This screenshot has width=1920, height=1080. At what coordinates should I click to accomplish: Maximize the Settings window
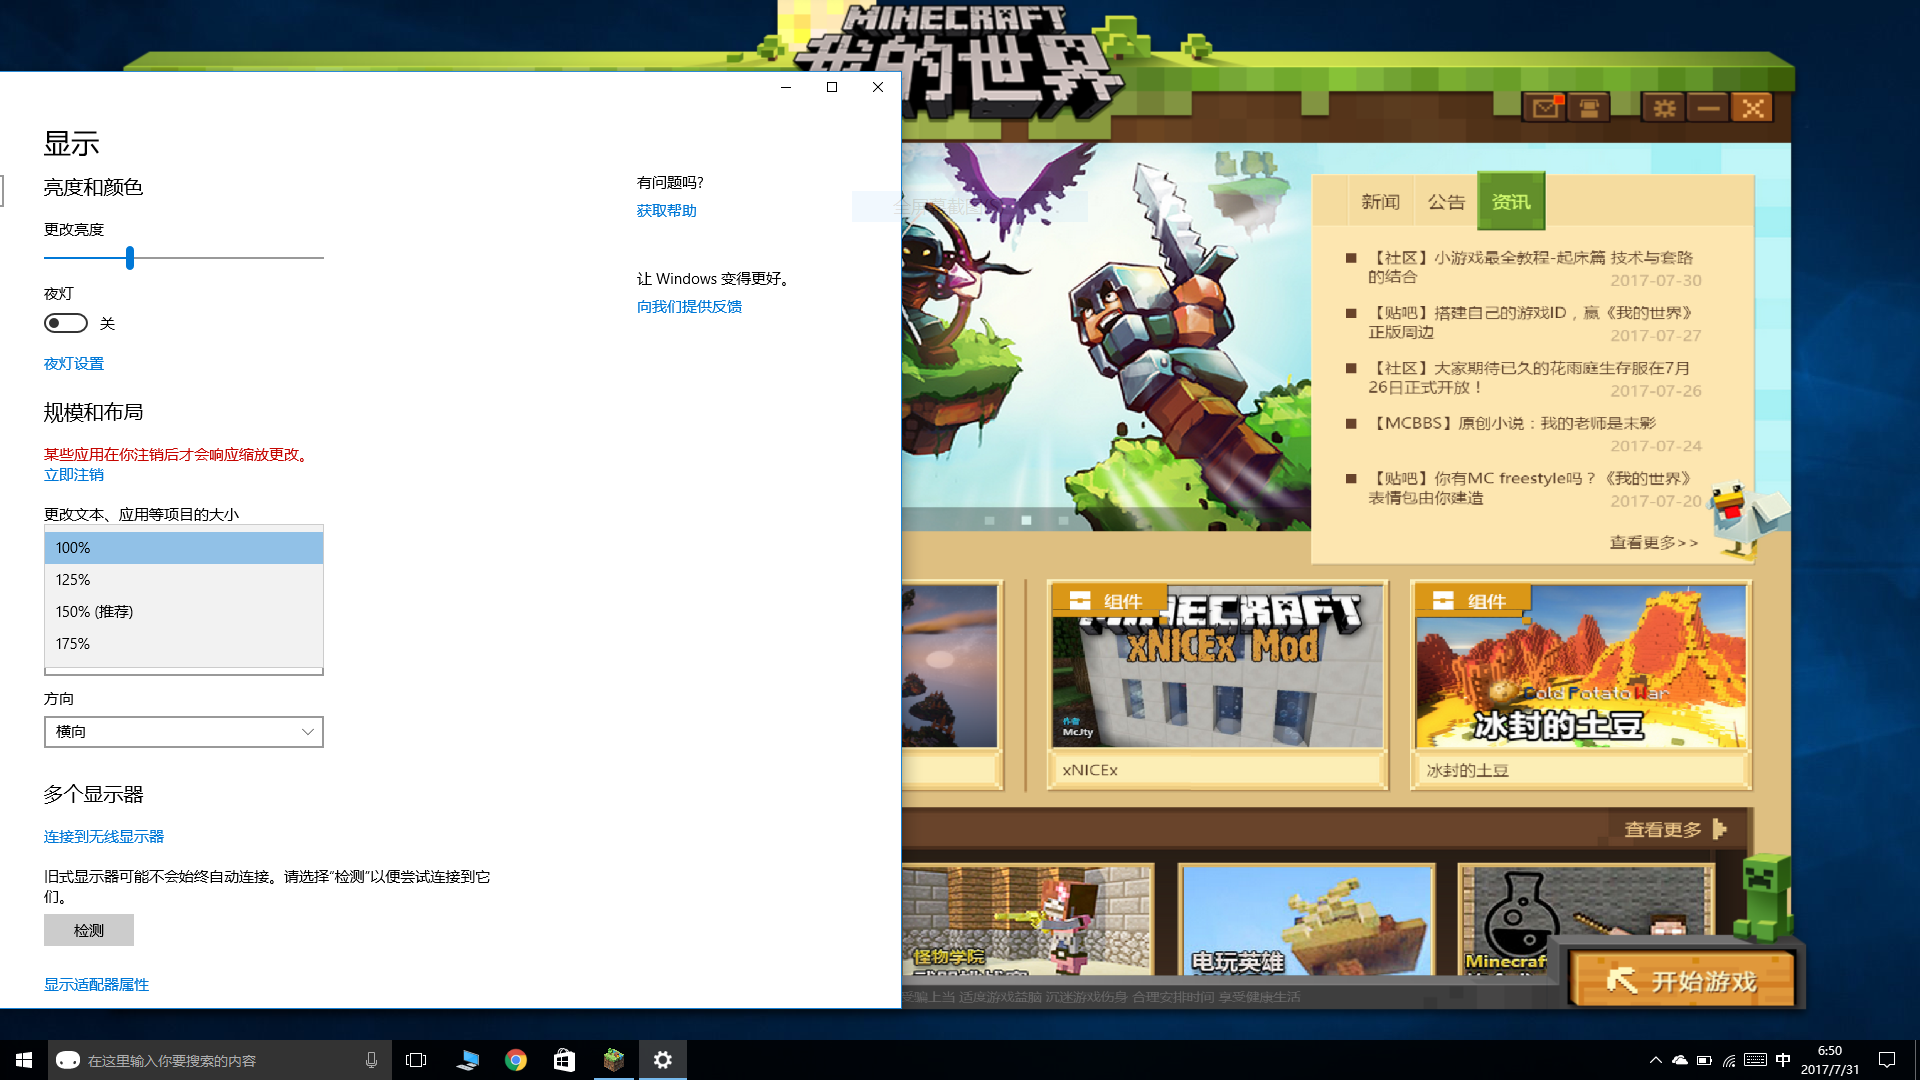[x=831, y=87]
